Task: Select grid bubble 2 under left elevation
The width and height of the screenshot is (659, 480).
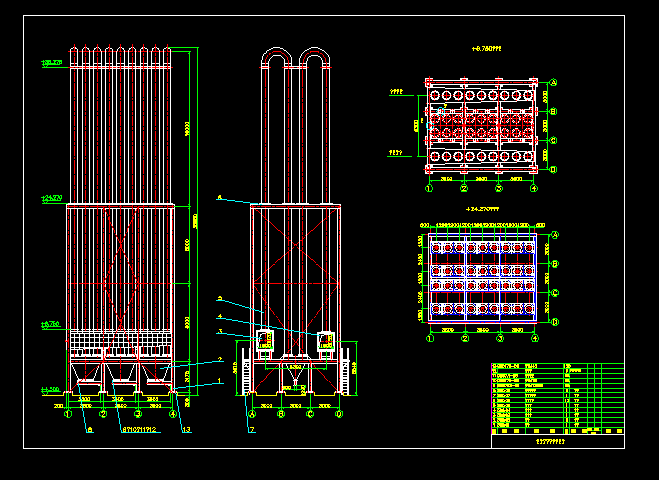Action: coord(103,414)
